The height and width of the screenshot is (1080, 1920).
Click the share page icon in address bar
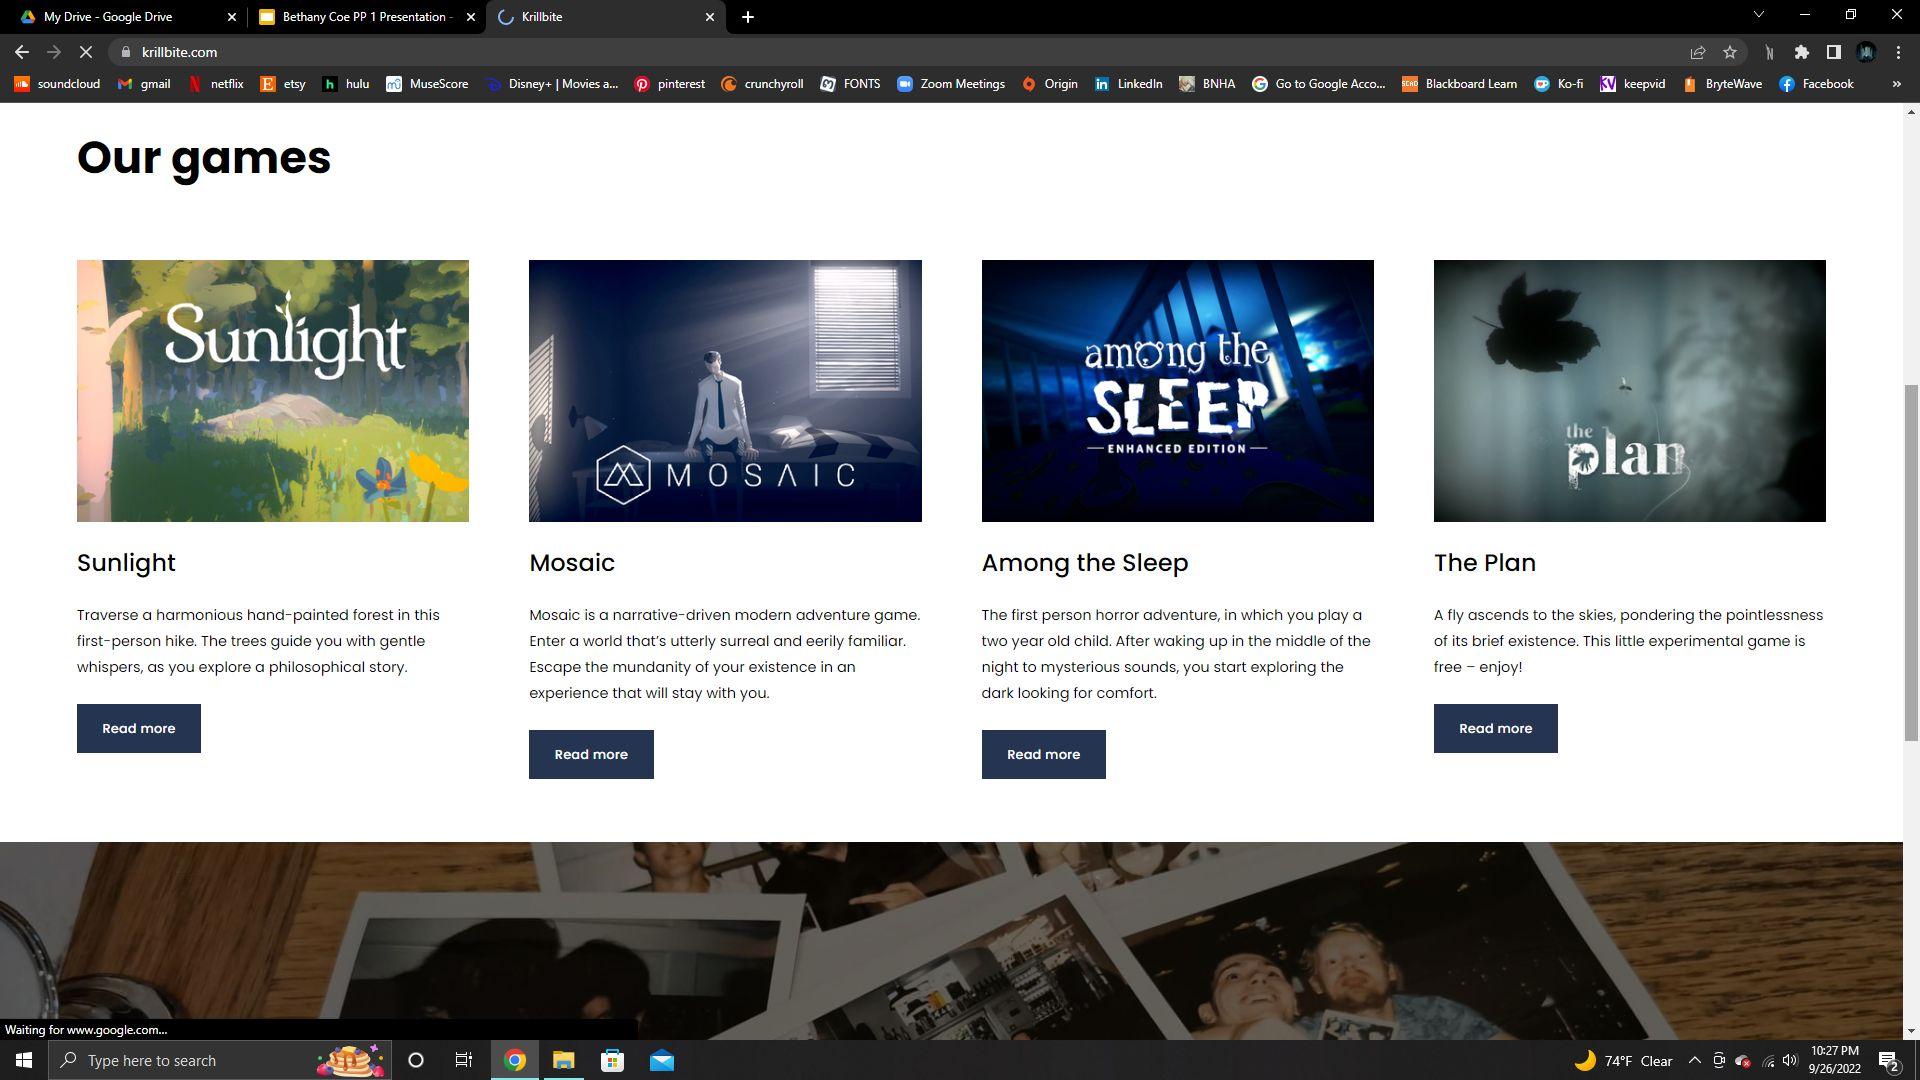[1697, 52]
